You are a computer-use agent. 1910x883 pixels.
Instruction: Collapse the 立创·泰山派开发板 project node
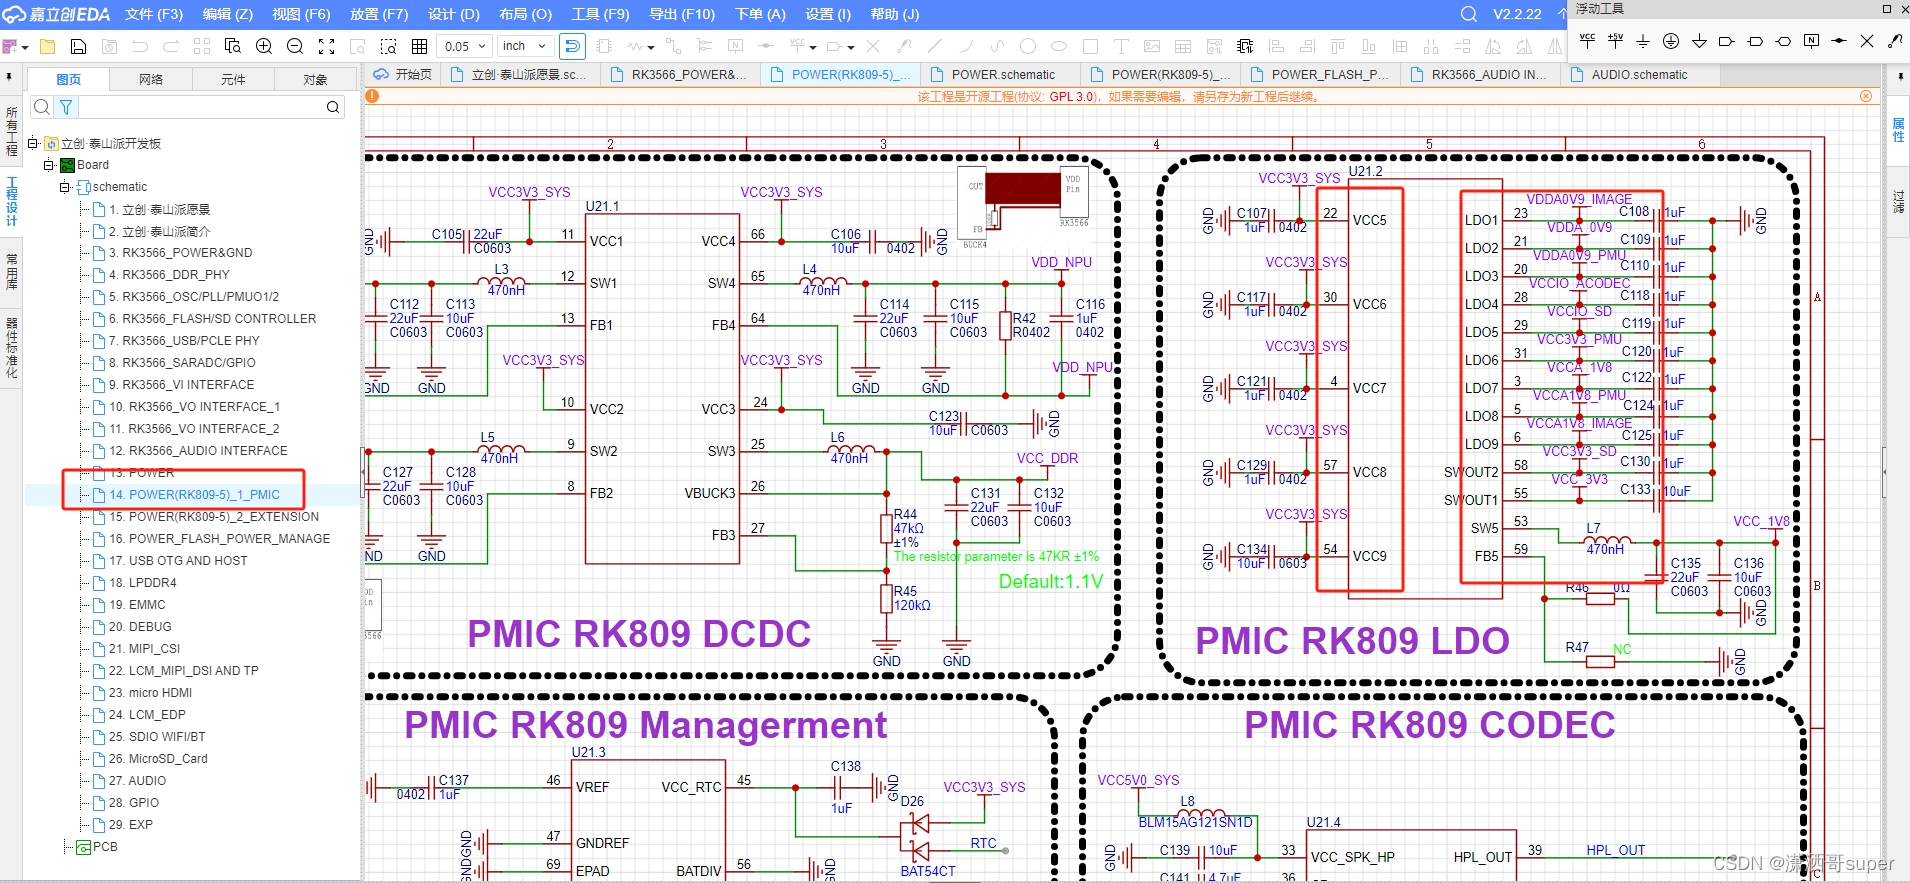click(33, 143)
